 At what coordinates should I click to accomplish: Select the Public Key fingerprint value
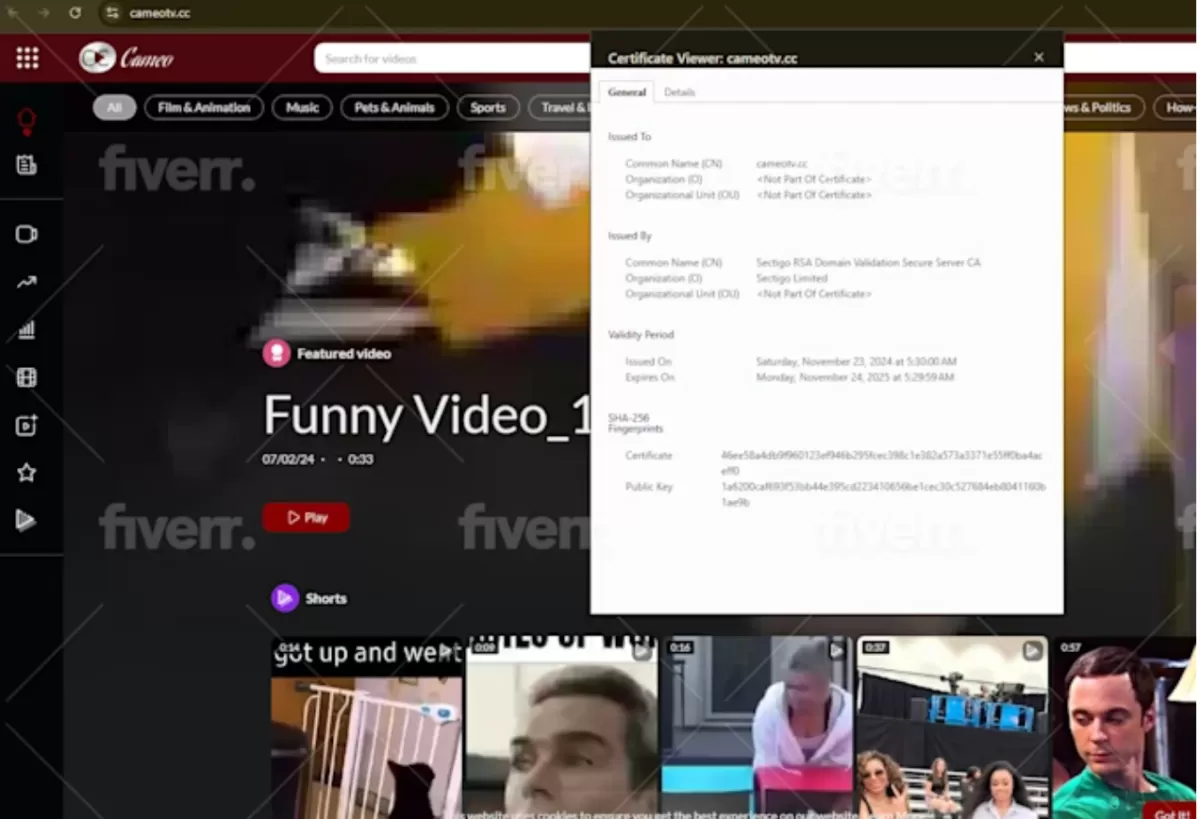884,494
